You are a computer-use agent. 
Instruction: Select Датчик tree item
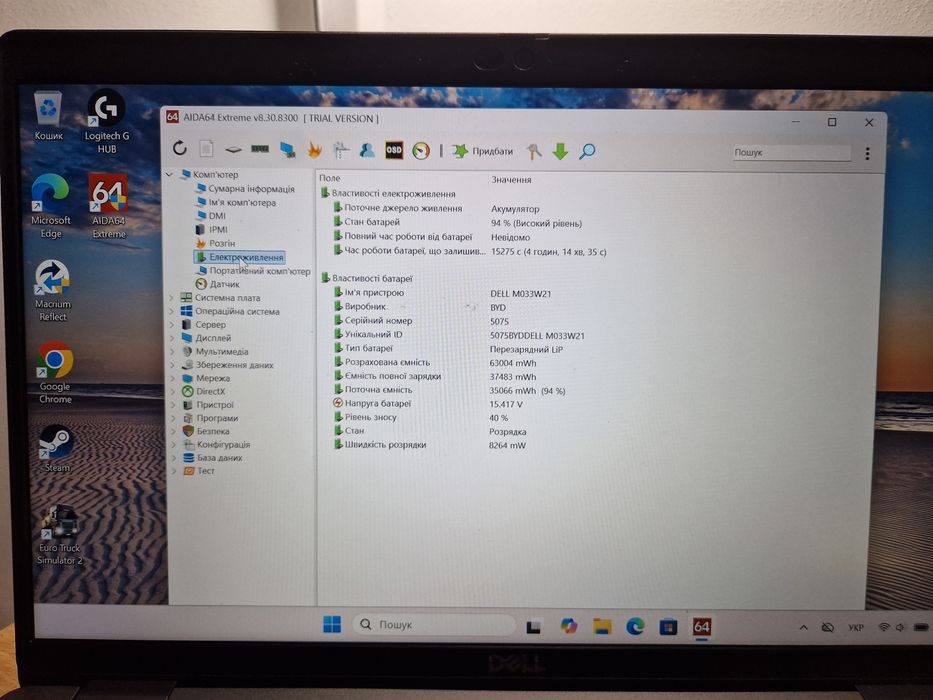[218, 284]
